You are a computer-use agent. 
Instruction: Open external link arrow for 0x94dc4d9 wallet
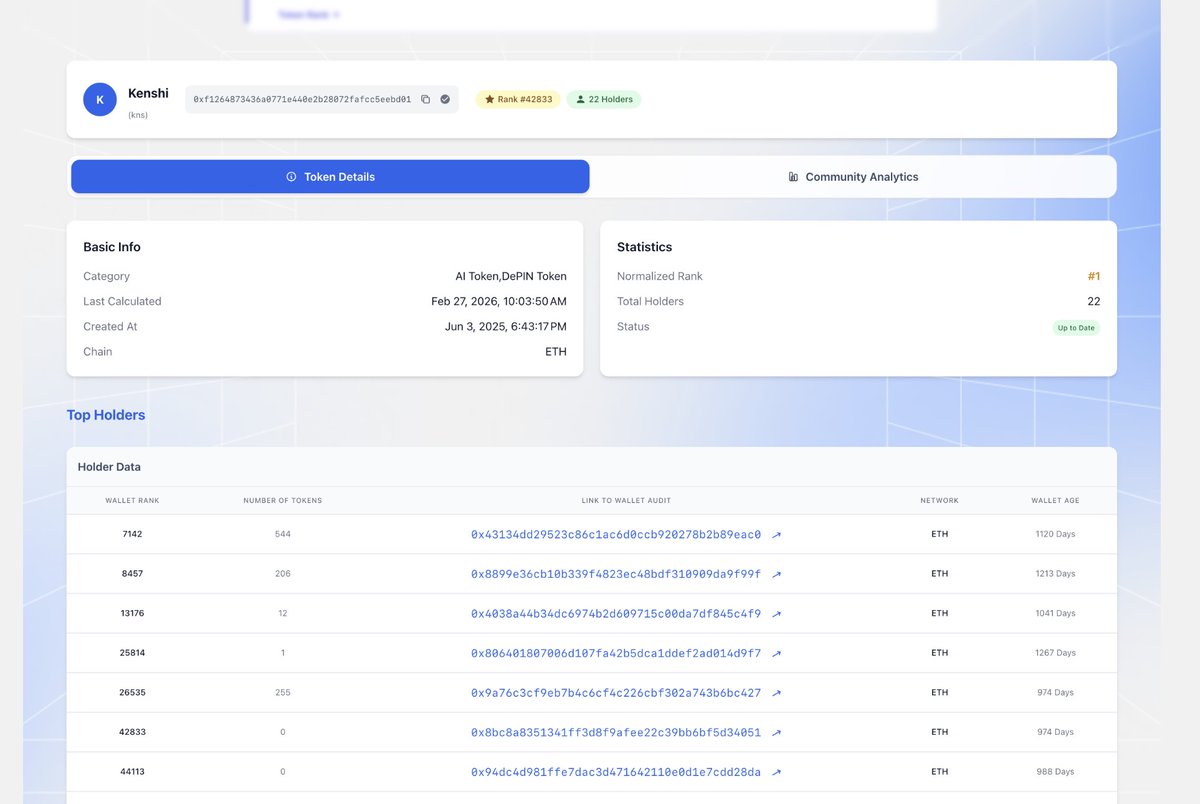click(777, 772)
